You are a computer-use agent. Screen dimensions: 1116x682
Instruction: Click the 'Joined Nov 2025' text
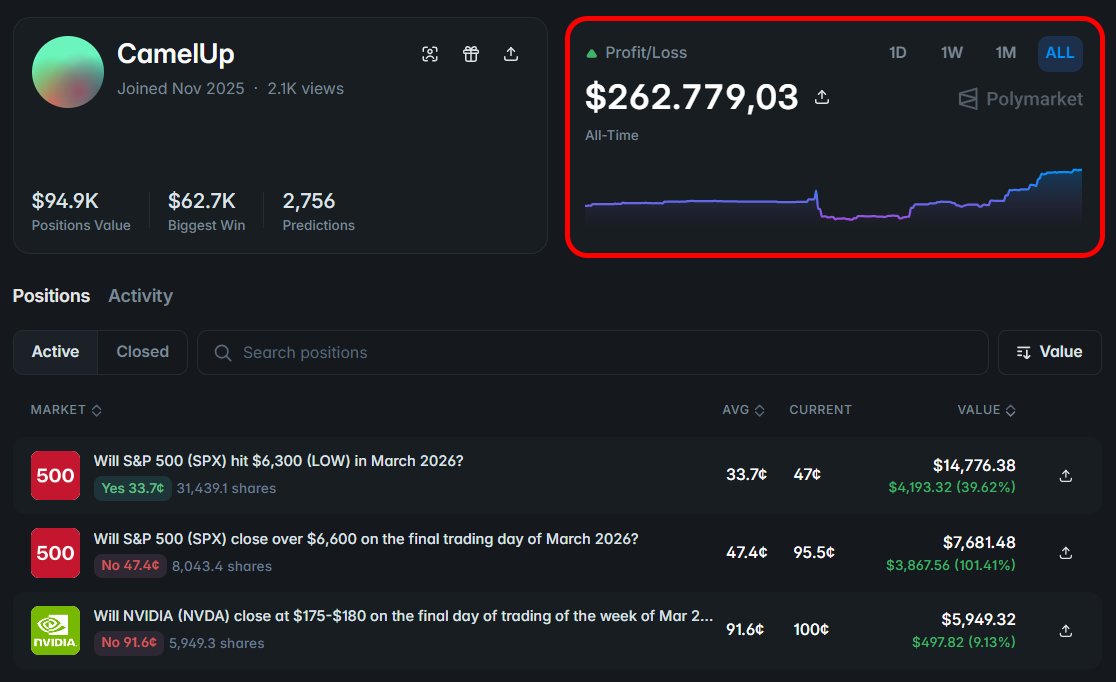point(181,88)
